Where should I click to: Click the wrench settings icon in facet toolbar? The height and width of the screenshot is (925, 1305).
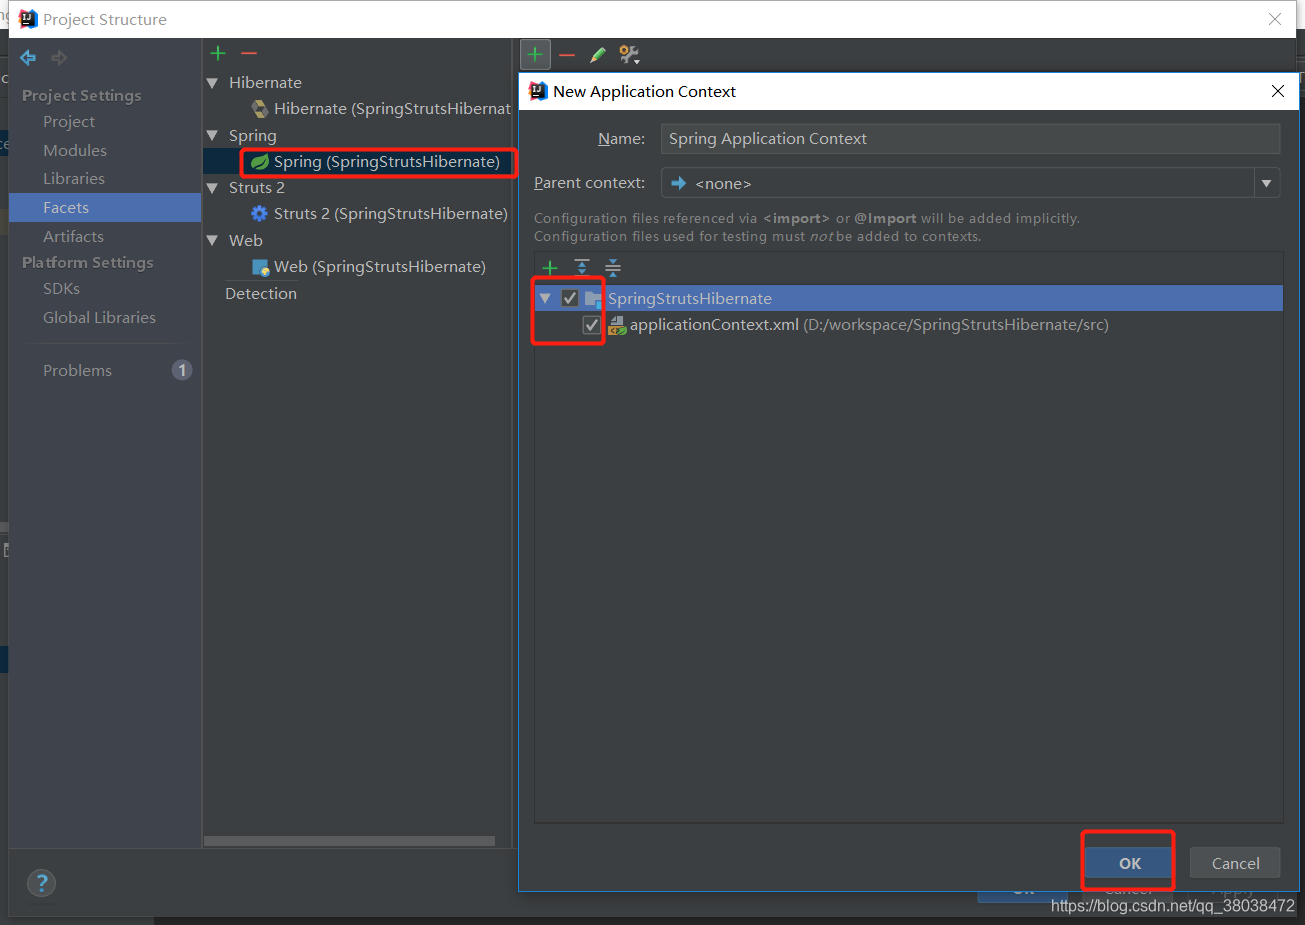(x=629, y=55)
